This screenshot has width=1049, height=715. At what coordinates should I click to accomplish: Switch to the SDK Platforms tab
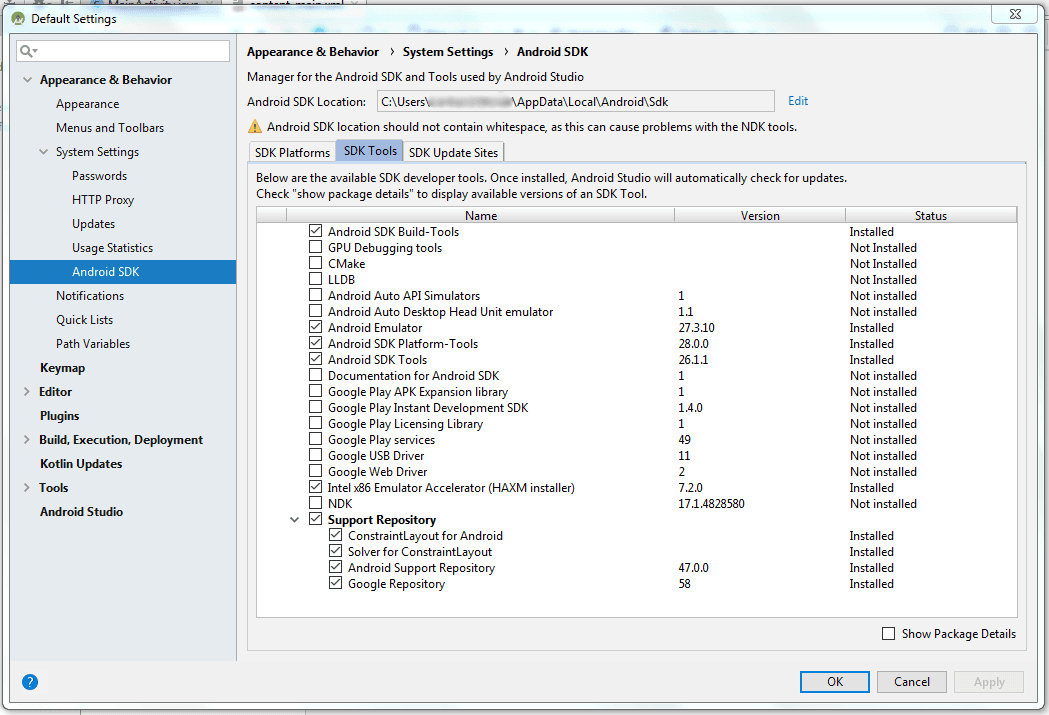pos(292,152)
